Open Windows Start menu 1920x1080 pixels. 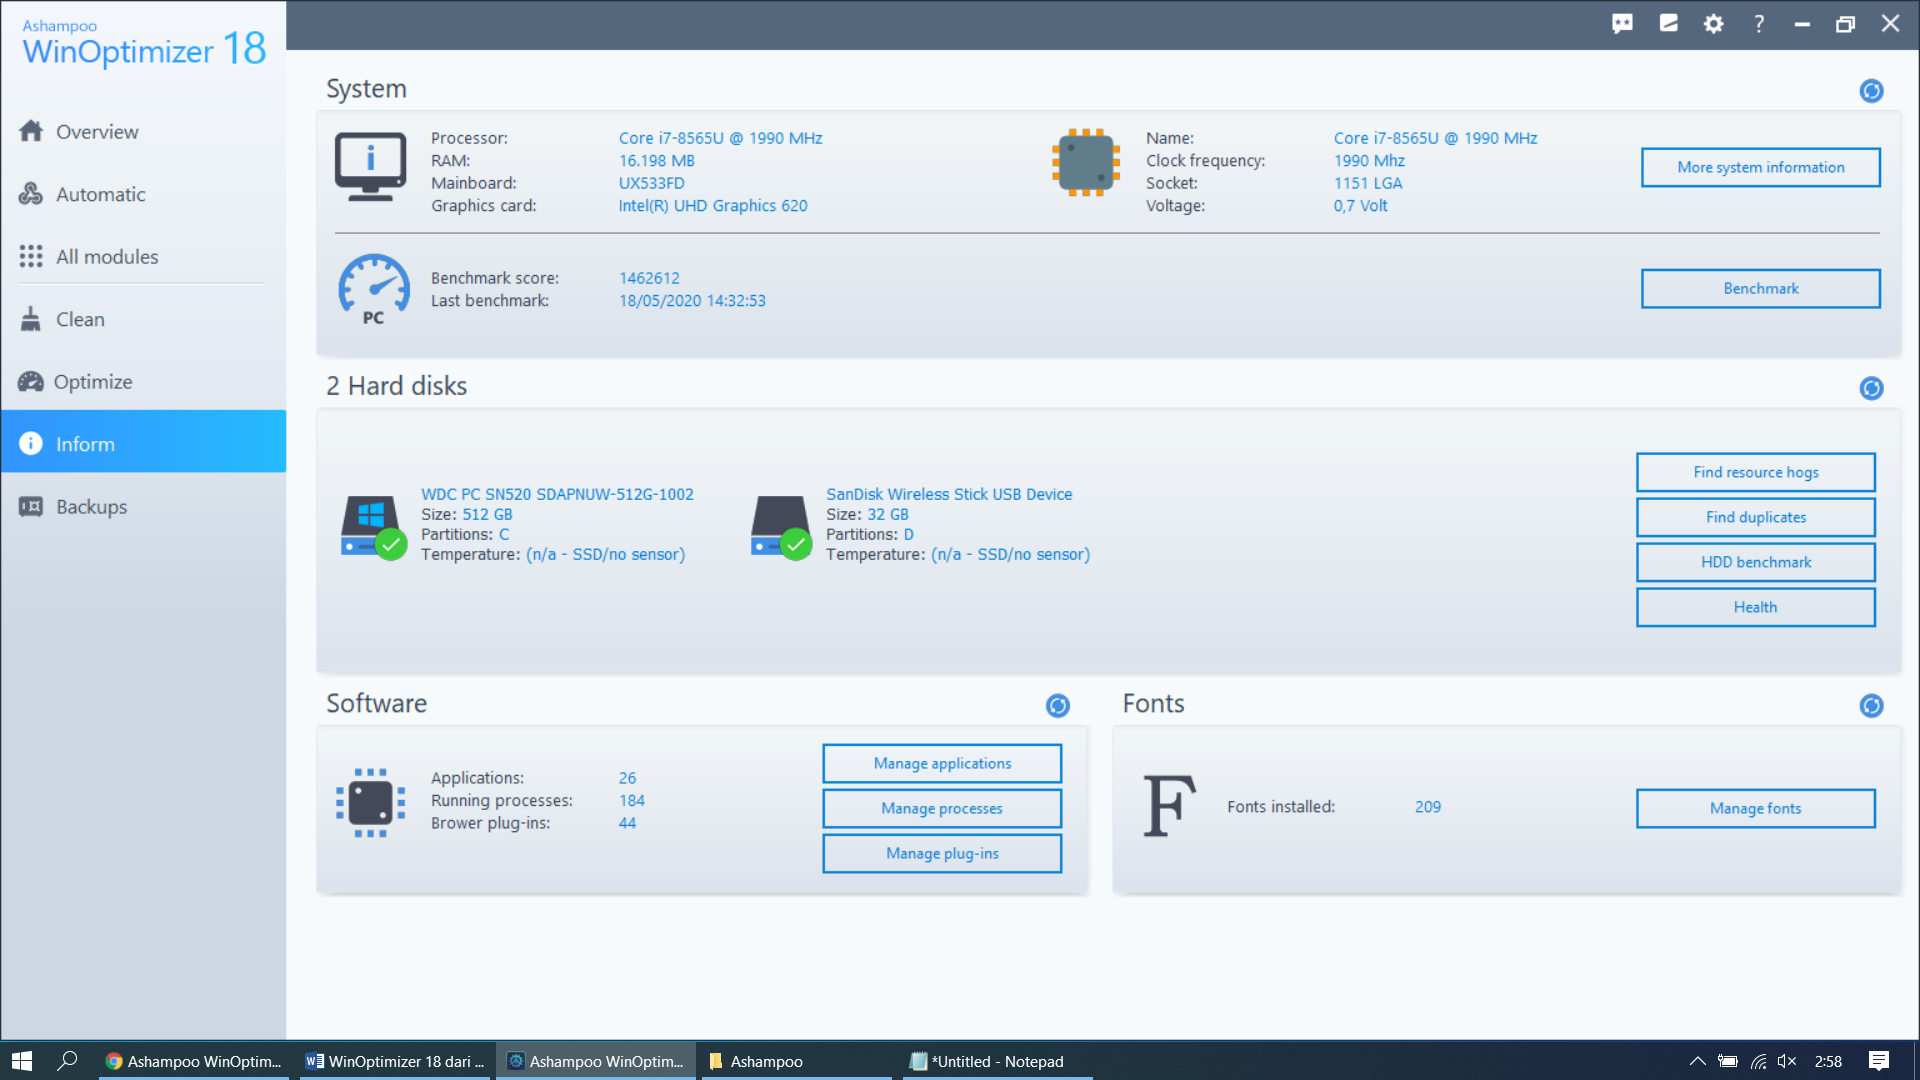[x=22, y=1061]
